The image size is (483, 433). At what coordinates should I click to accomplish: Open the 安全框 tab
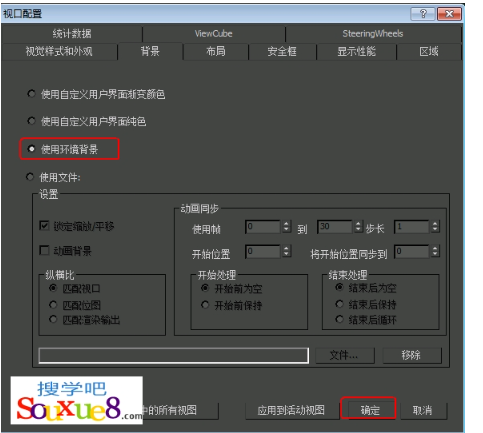tap(282, 52)
